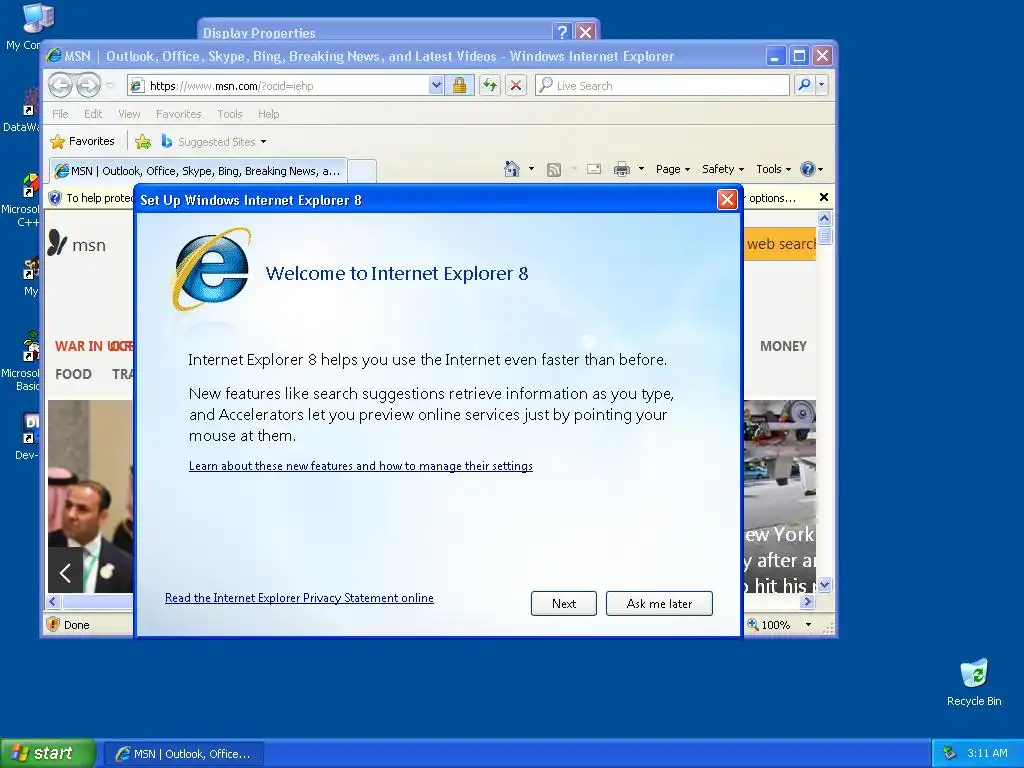Click the Home page house icon
1024x768 pixels.
tap(512, 169)
